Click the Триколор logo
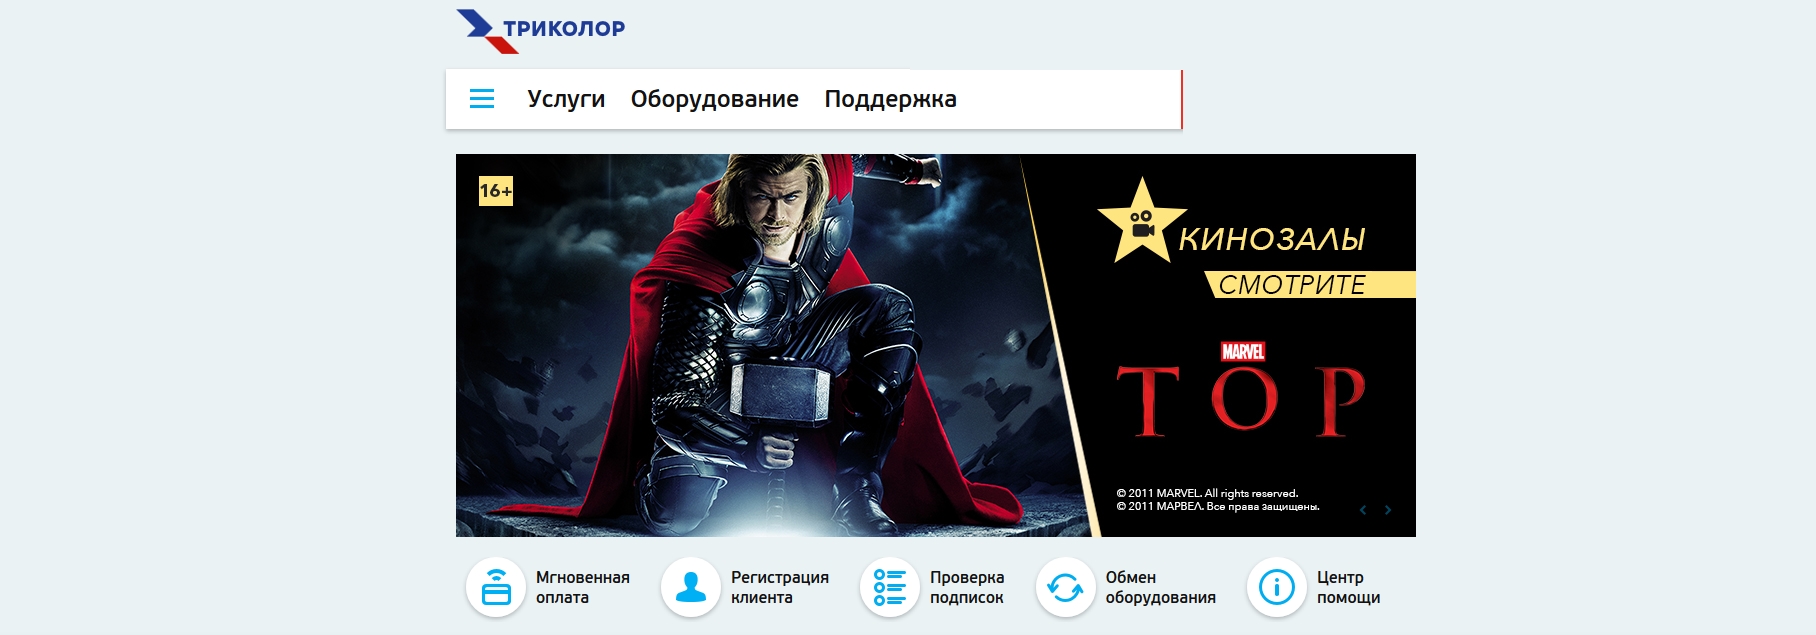The height and width of the screenshot is (635, 1816). click(x=541, y=31)
